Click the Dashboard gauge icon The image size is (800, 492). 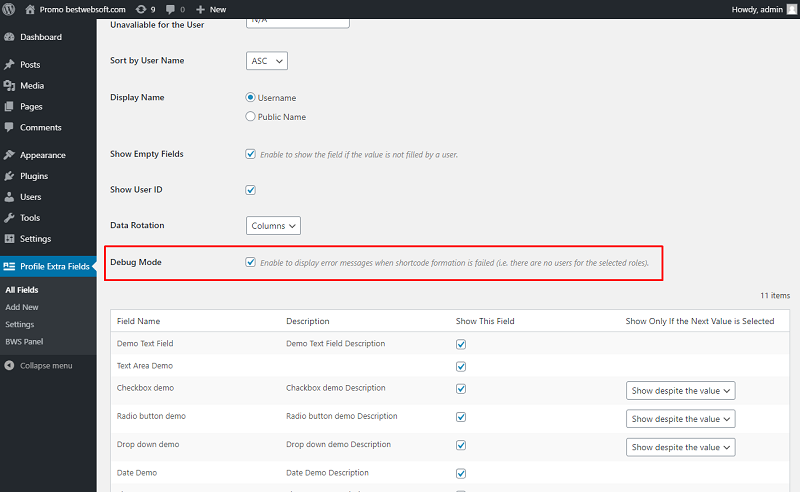(x=9, y=37)
